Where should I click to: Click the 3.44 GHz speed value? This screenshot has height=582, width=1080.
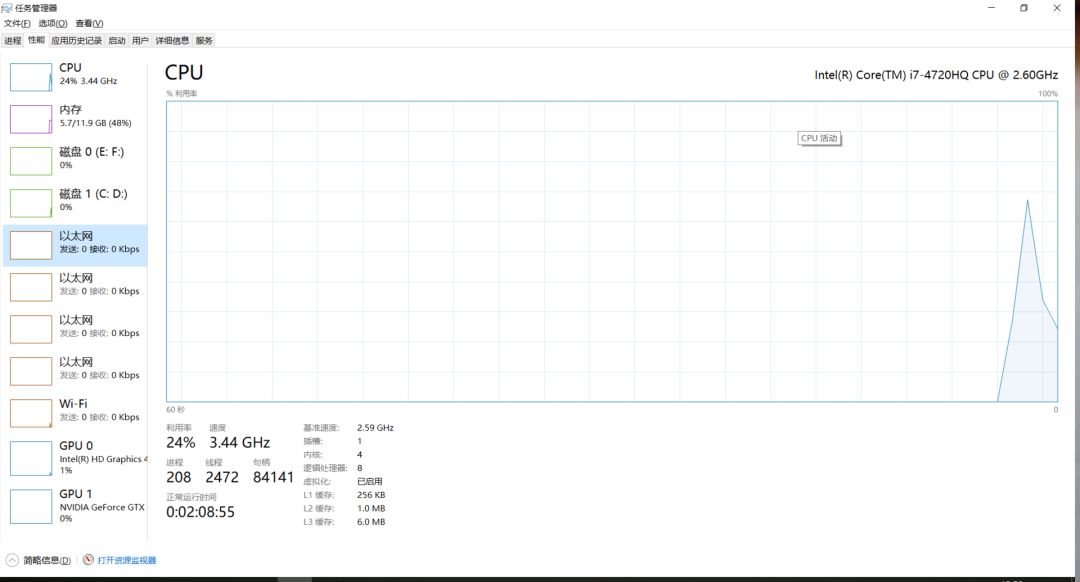(x=240, y=443)
